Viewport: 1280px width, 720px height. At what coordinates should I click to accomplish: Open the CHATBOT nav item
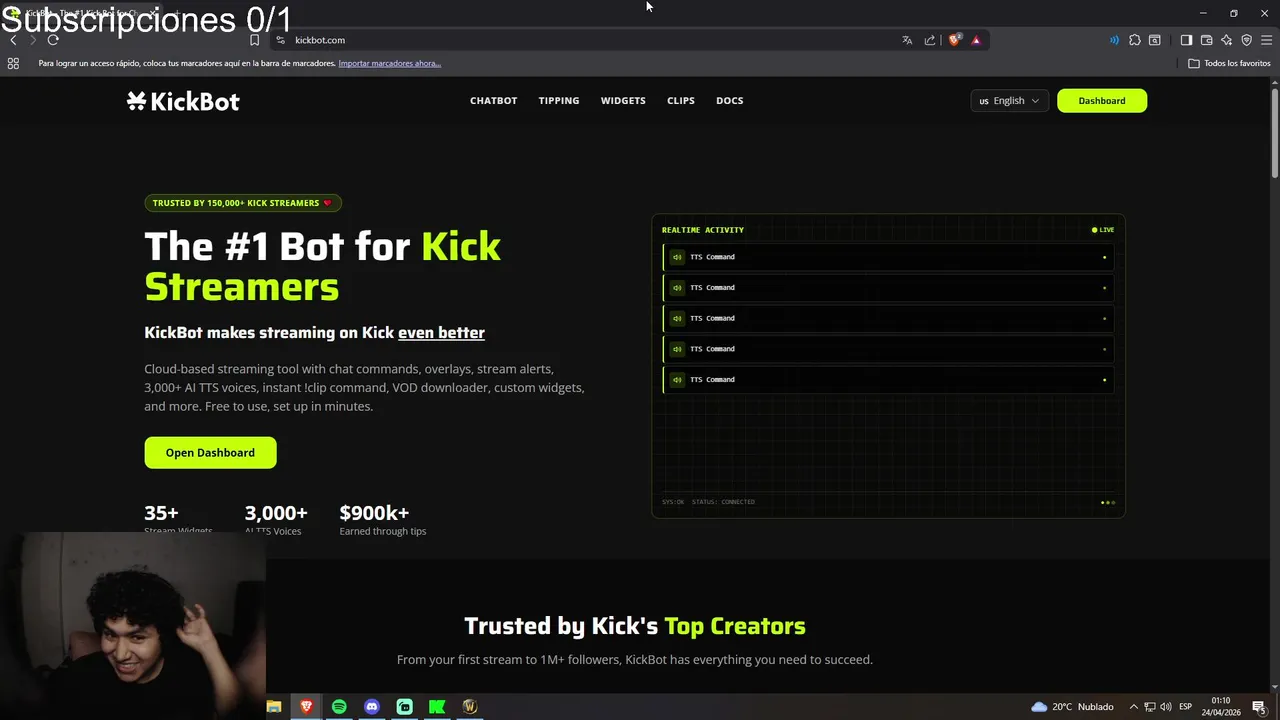[494, 101]
